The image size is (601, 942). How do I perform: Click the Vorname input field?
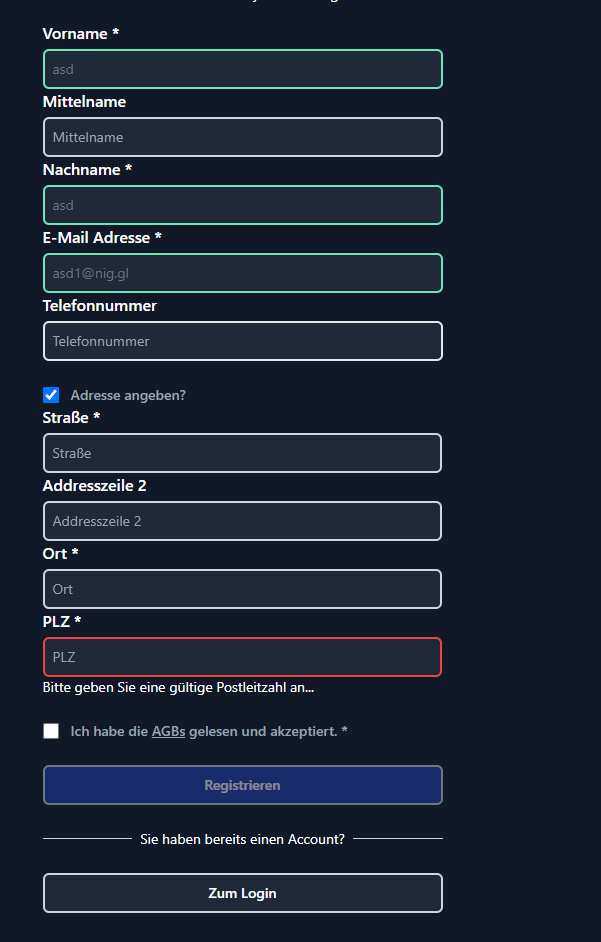tap(242, 69)
